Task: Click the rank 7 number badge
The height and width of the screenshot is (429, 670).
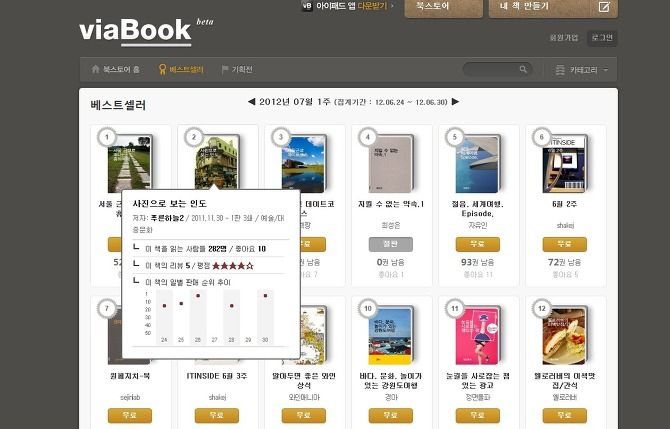Action: pyautogui.click(x=107, y=309)
